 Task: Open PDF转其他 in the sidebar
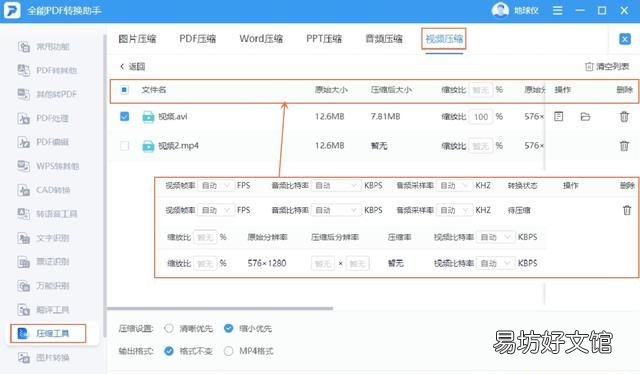(47, 70)
